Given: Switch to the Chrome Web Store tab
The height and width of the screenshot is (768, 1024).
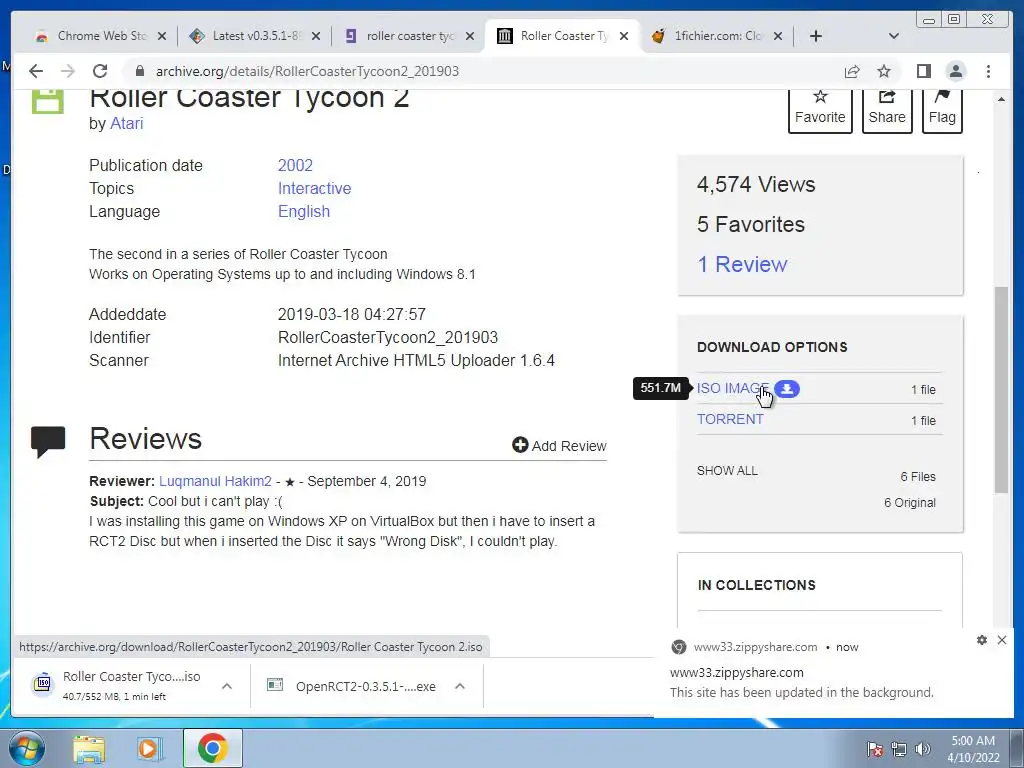Looking at the screenshot, I should (x=101, y=36).
